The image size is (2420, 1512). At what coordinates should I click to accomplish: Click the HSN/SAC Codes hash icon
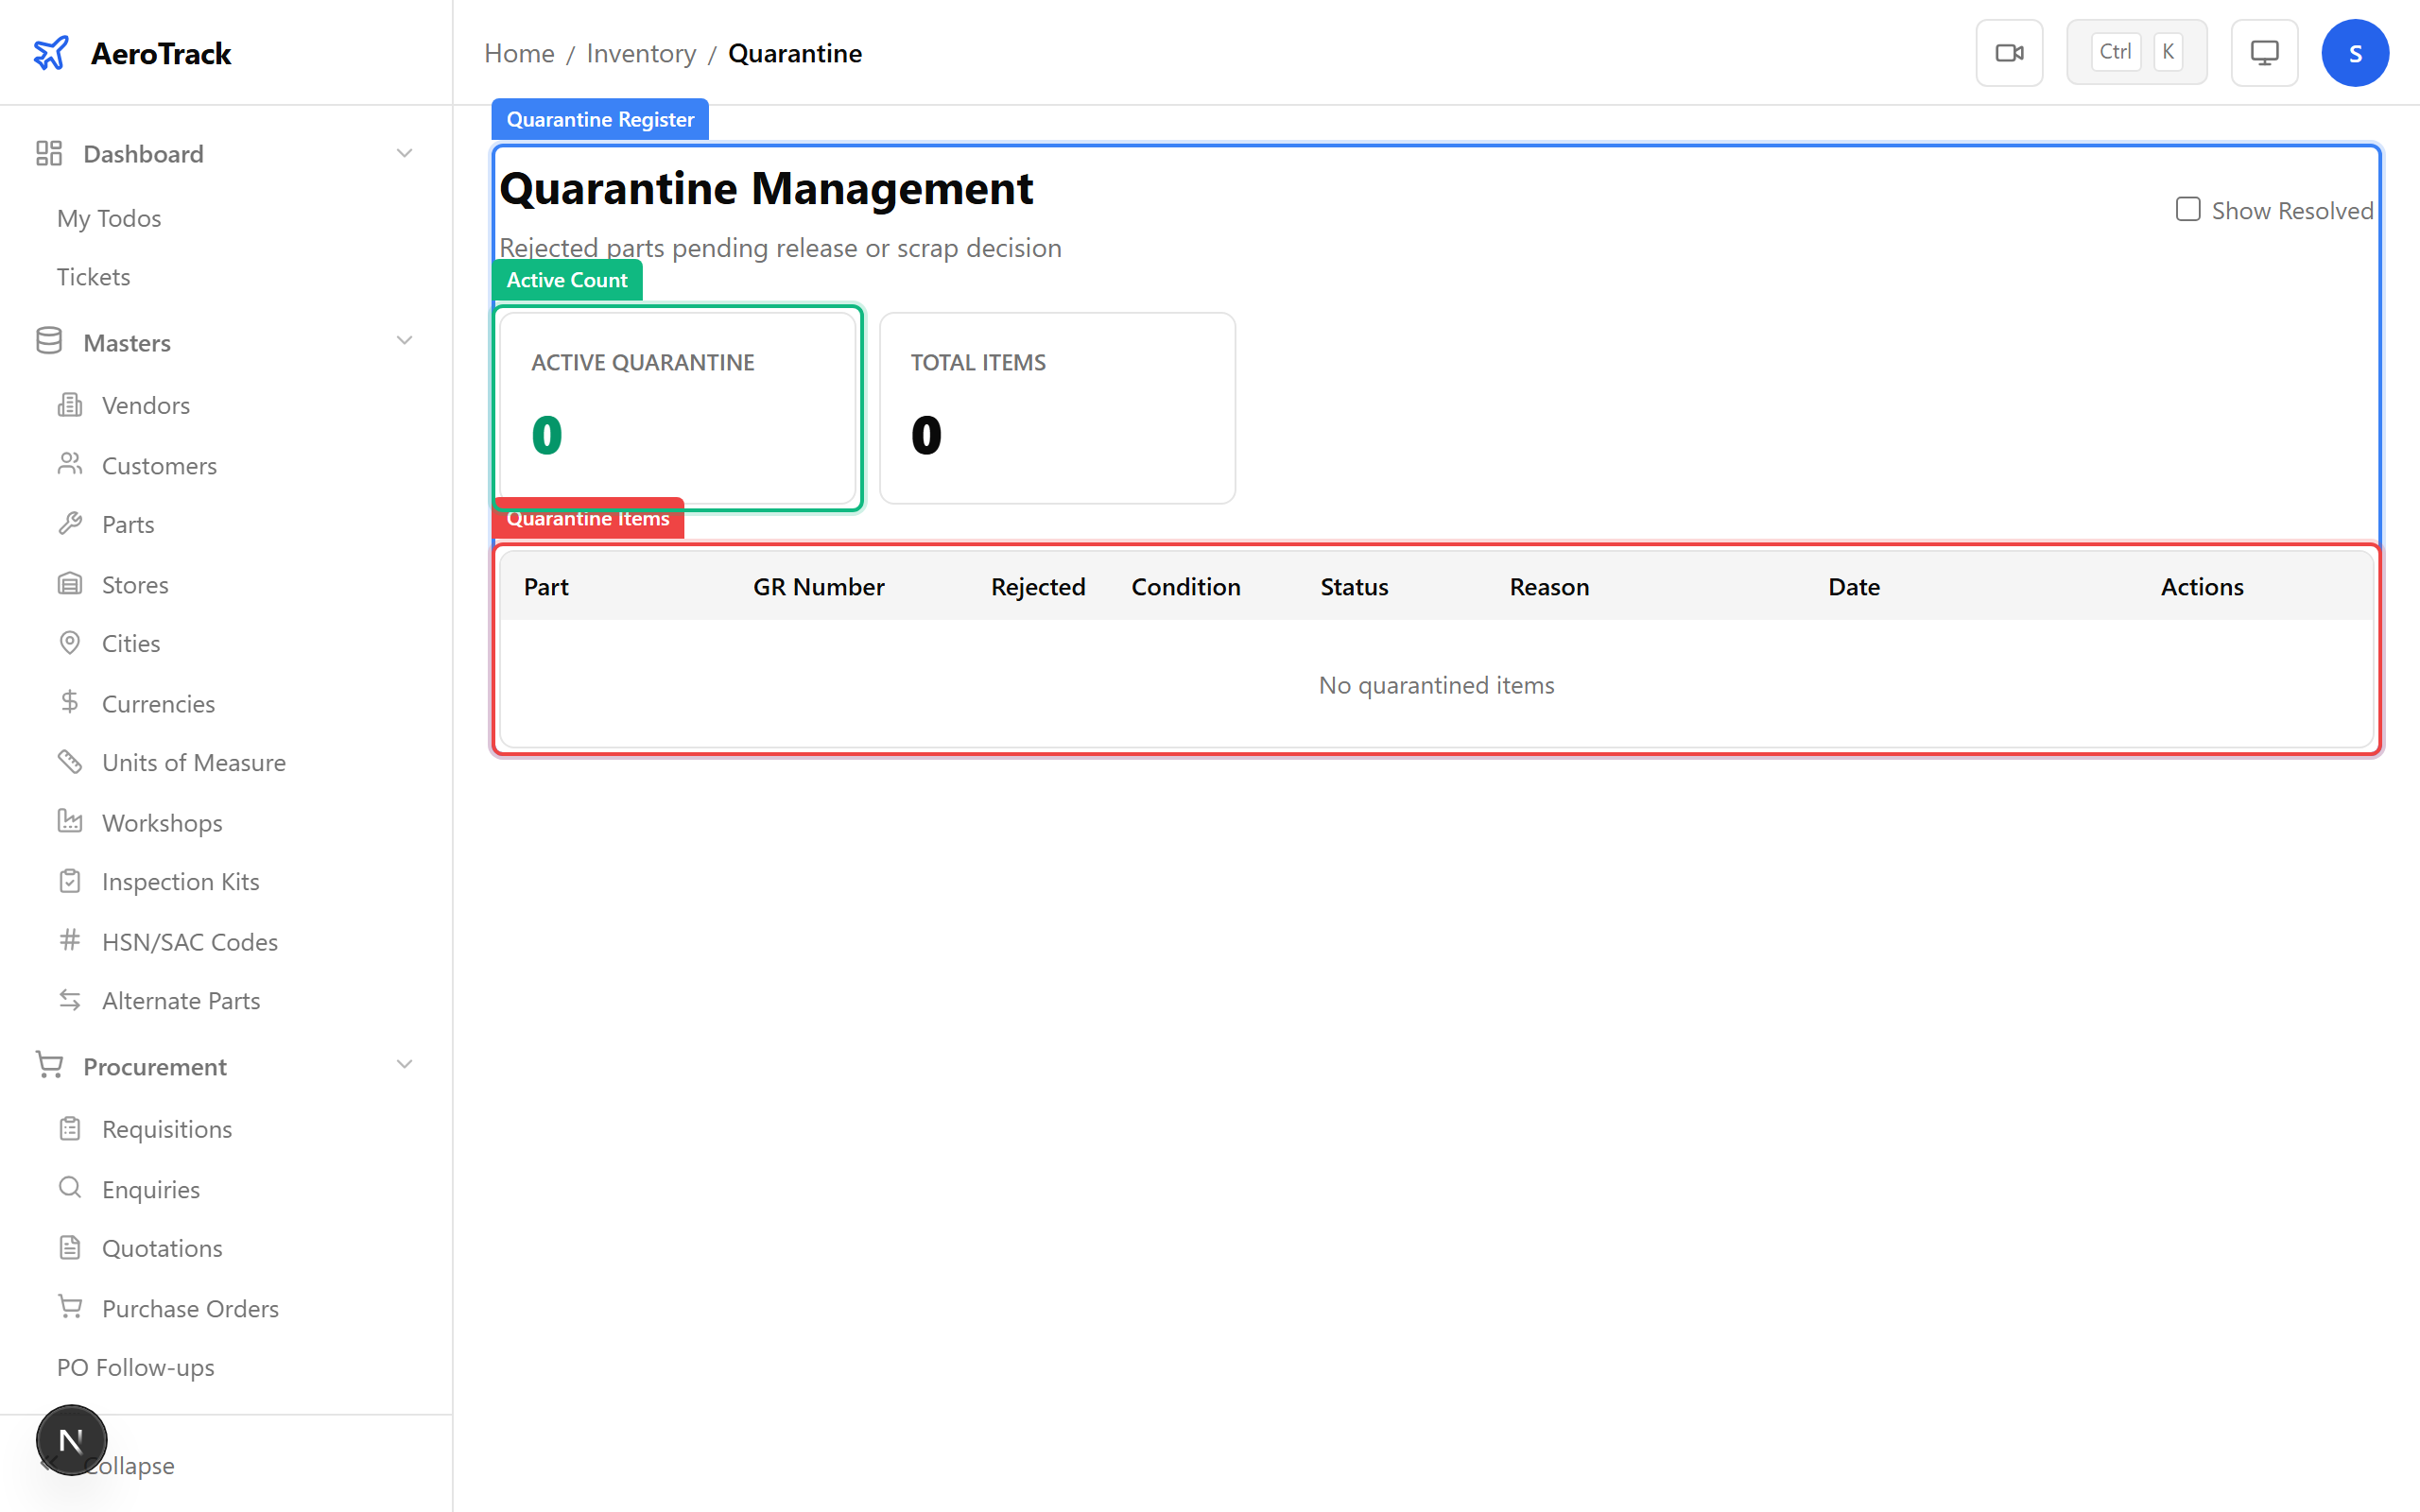(69, 940)
